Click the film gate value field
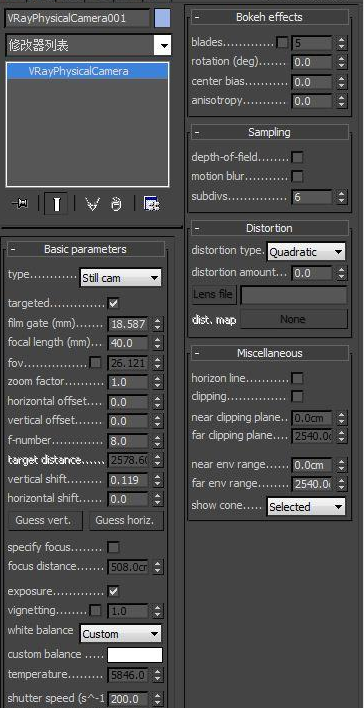The height and width of the screenshot is (708, 364). pyautogui.click(x=128, y=324)
